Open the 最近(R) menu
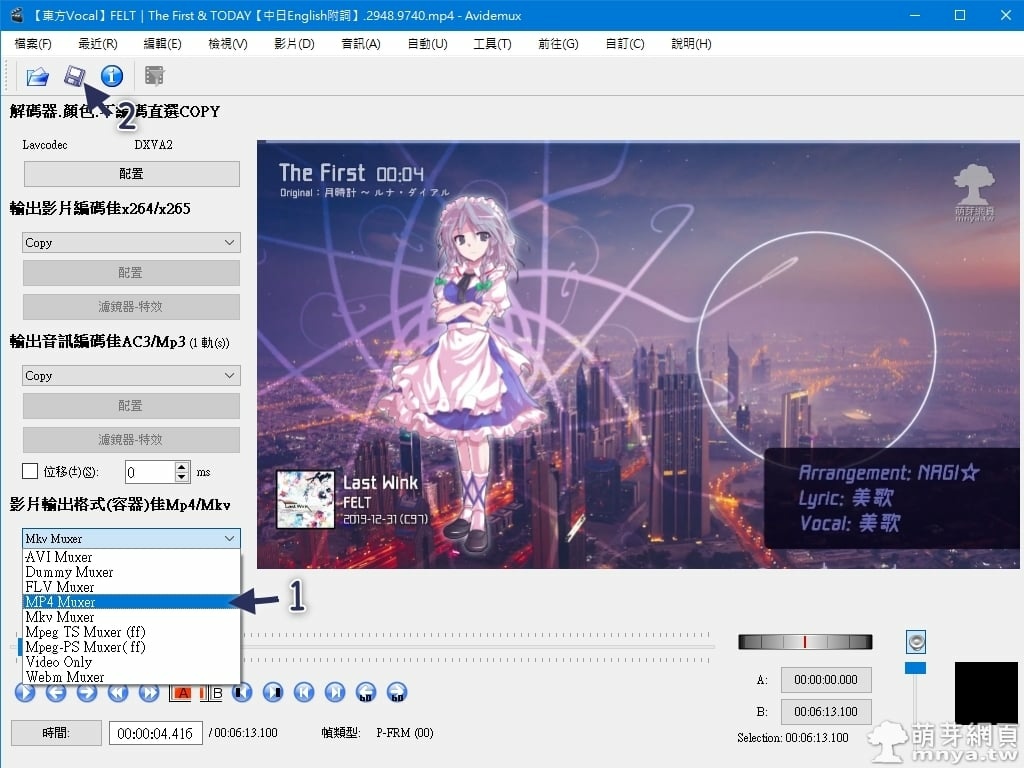The image size is (1024, 768). pos(98,44)
